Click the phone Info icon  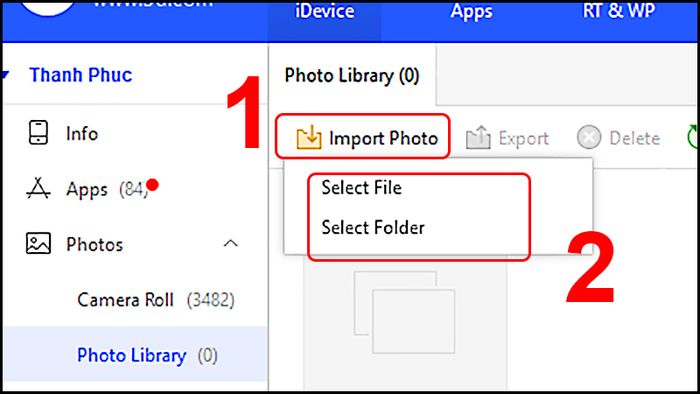click(38, 133)
